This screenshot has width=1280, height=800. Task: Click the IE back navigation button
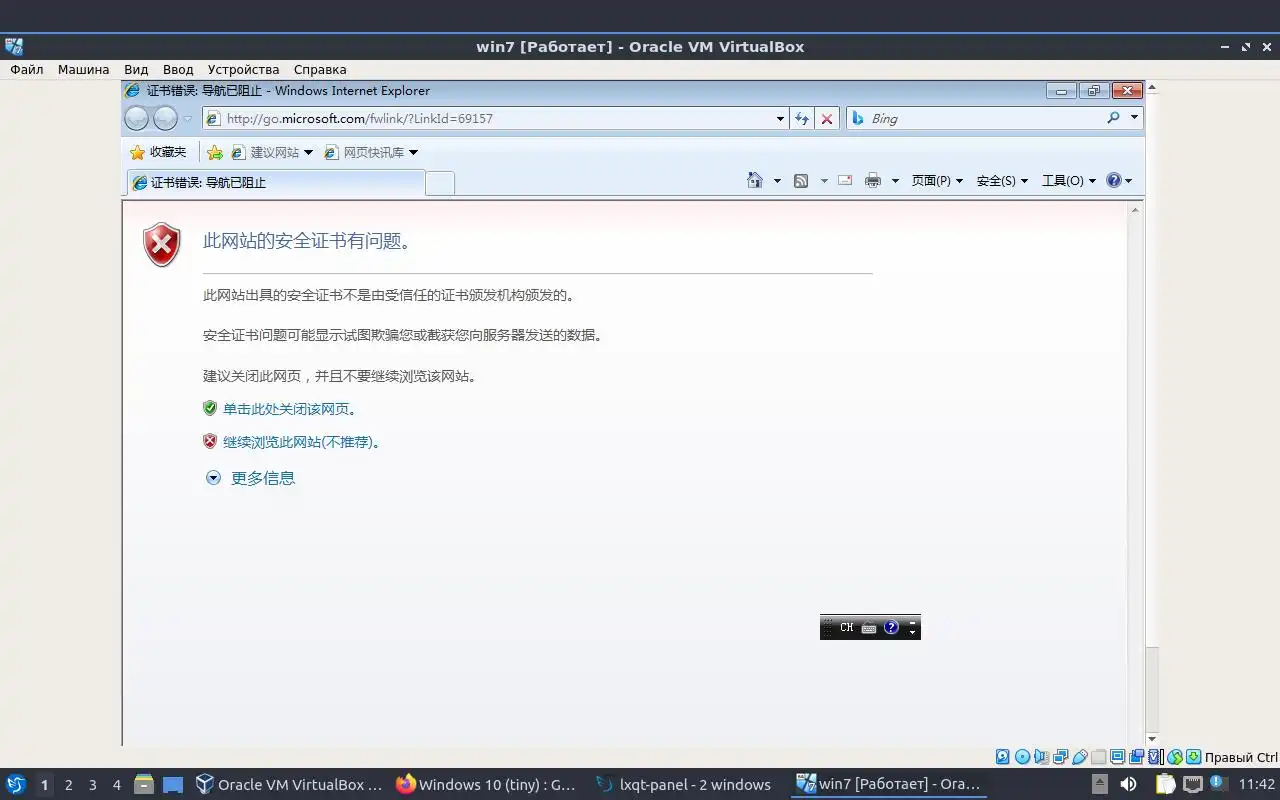(x=136, y=118)
